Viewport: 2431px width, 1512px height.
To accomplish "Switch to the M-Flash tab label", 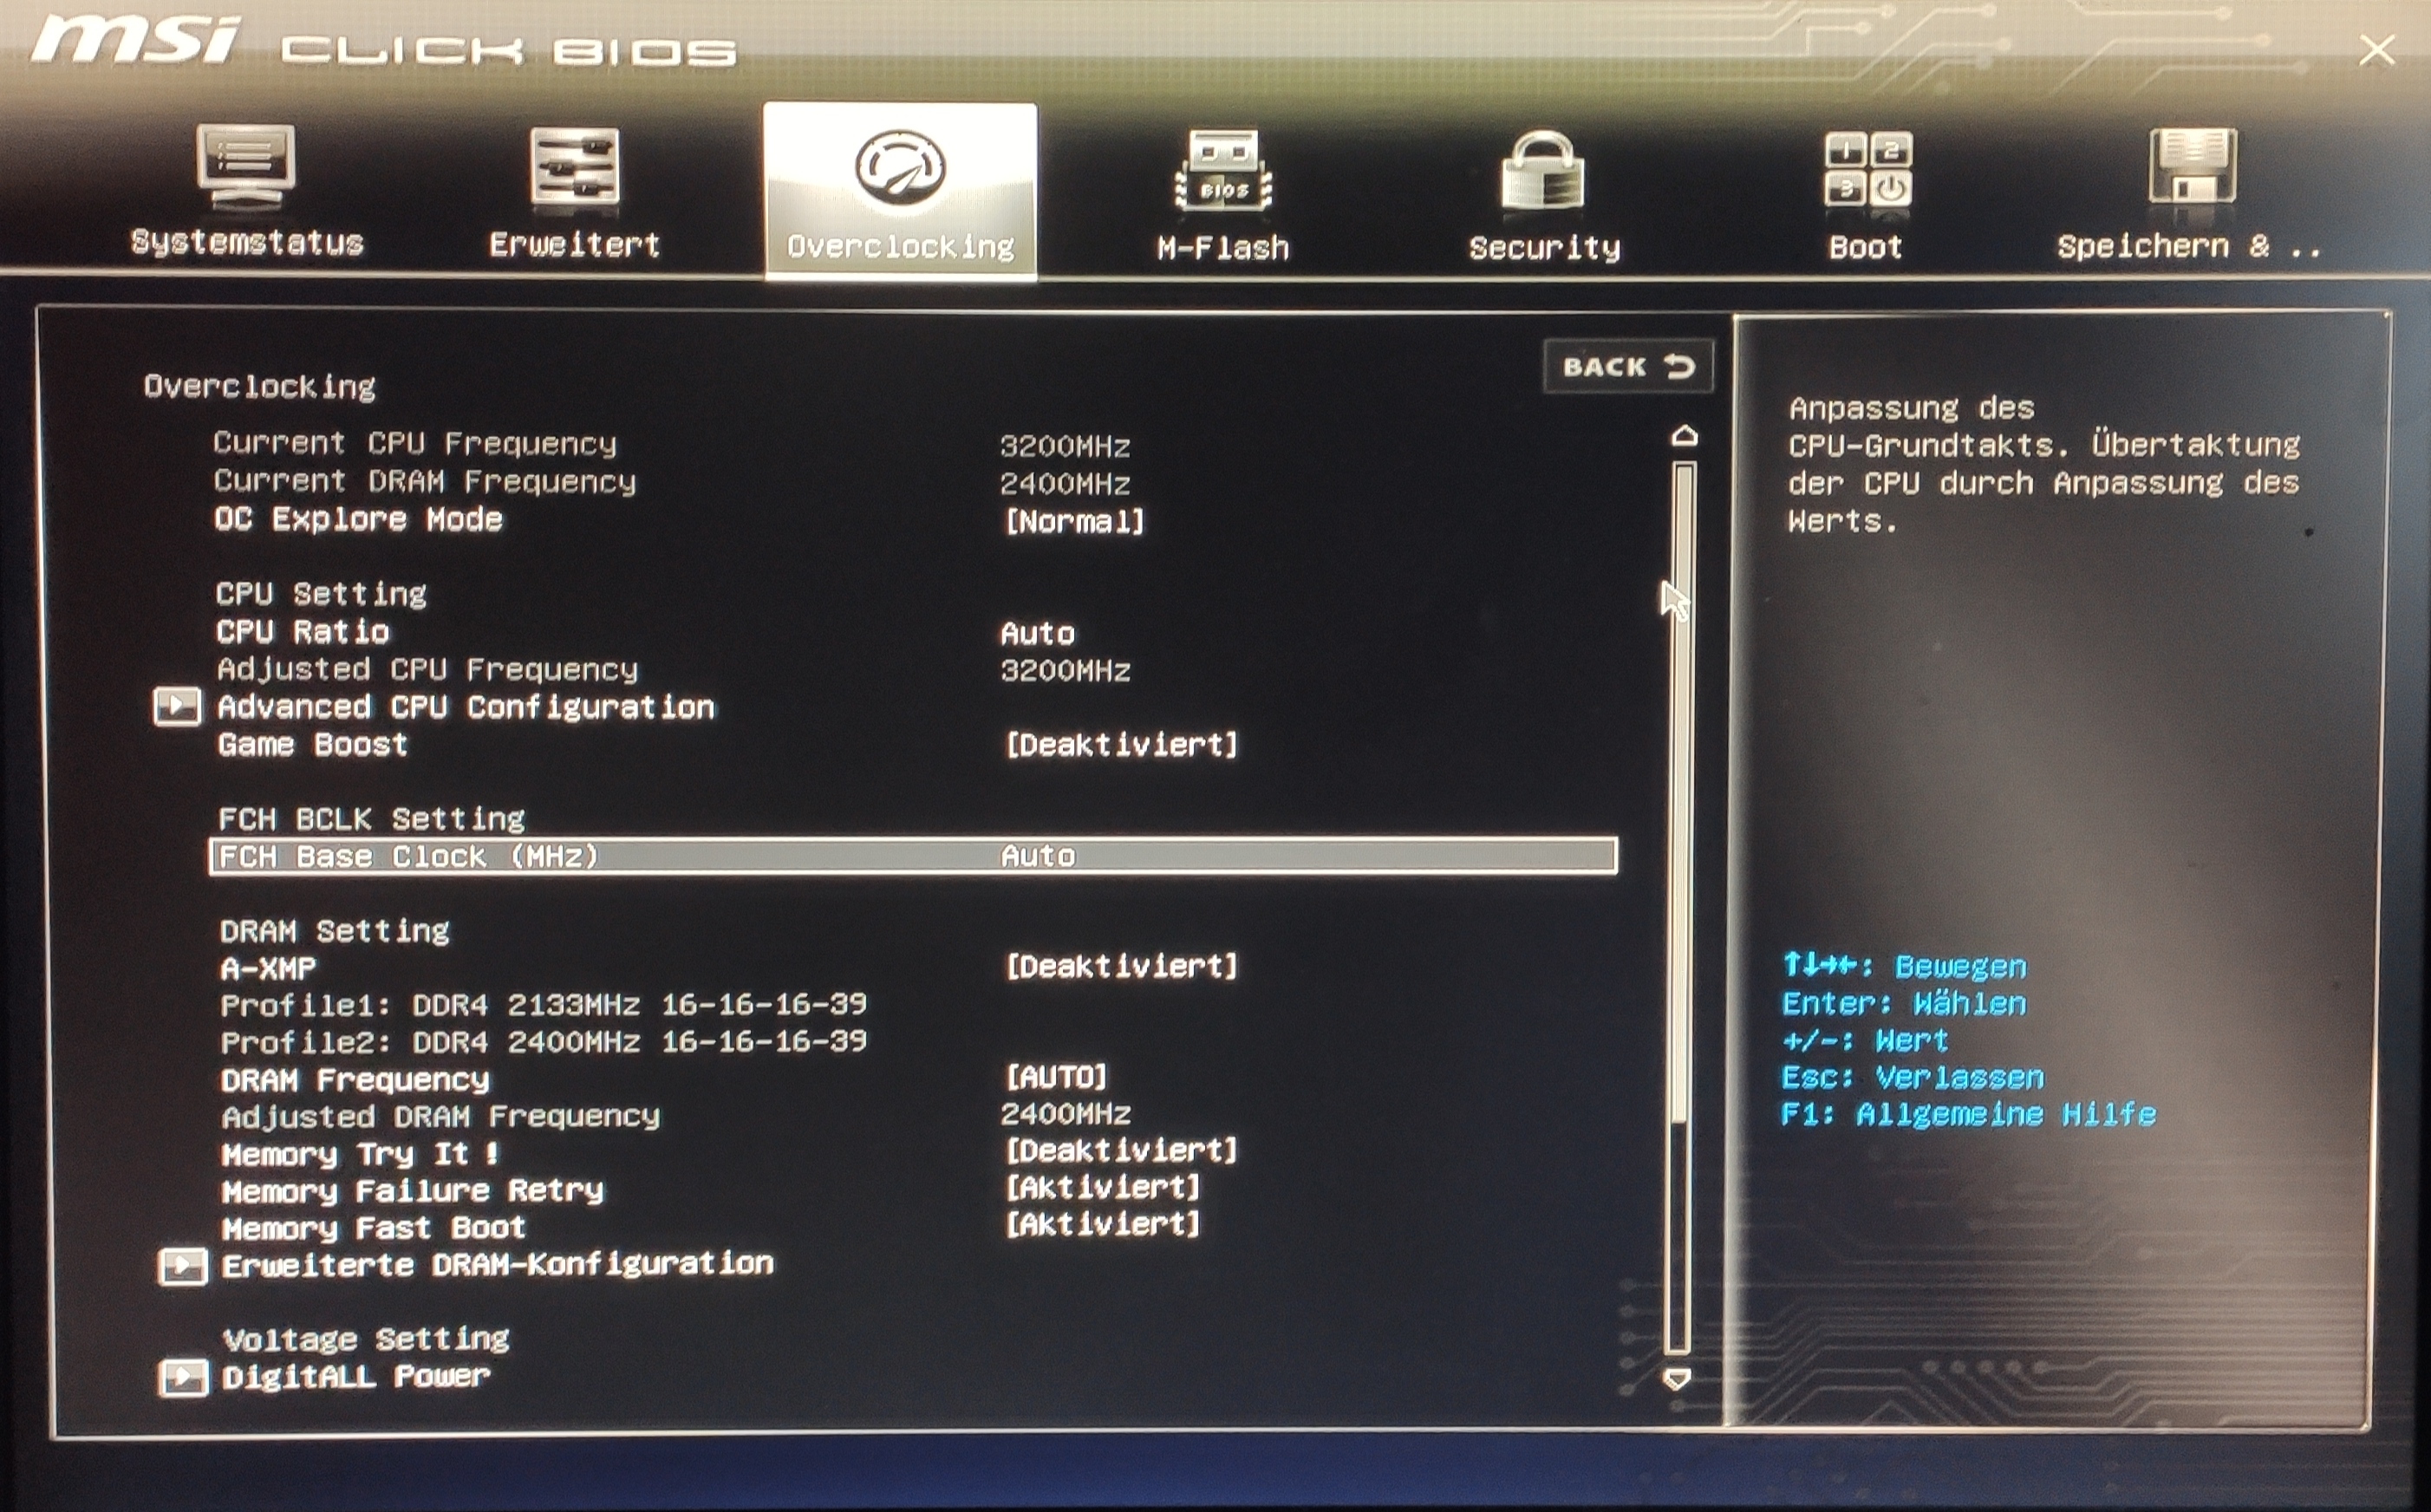I will pyautogui.click(x=1223, y=247).
